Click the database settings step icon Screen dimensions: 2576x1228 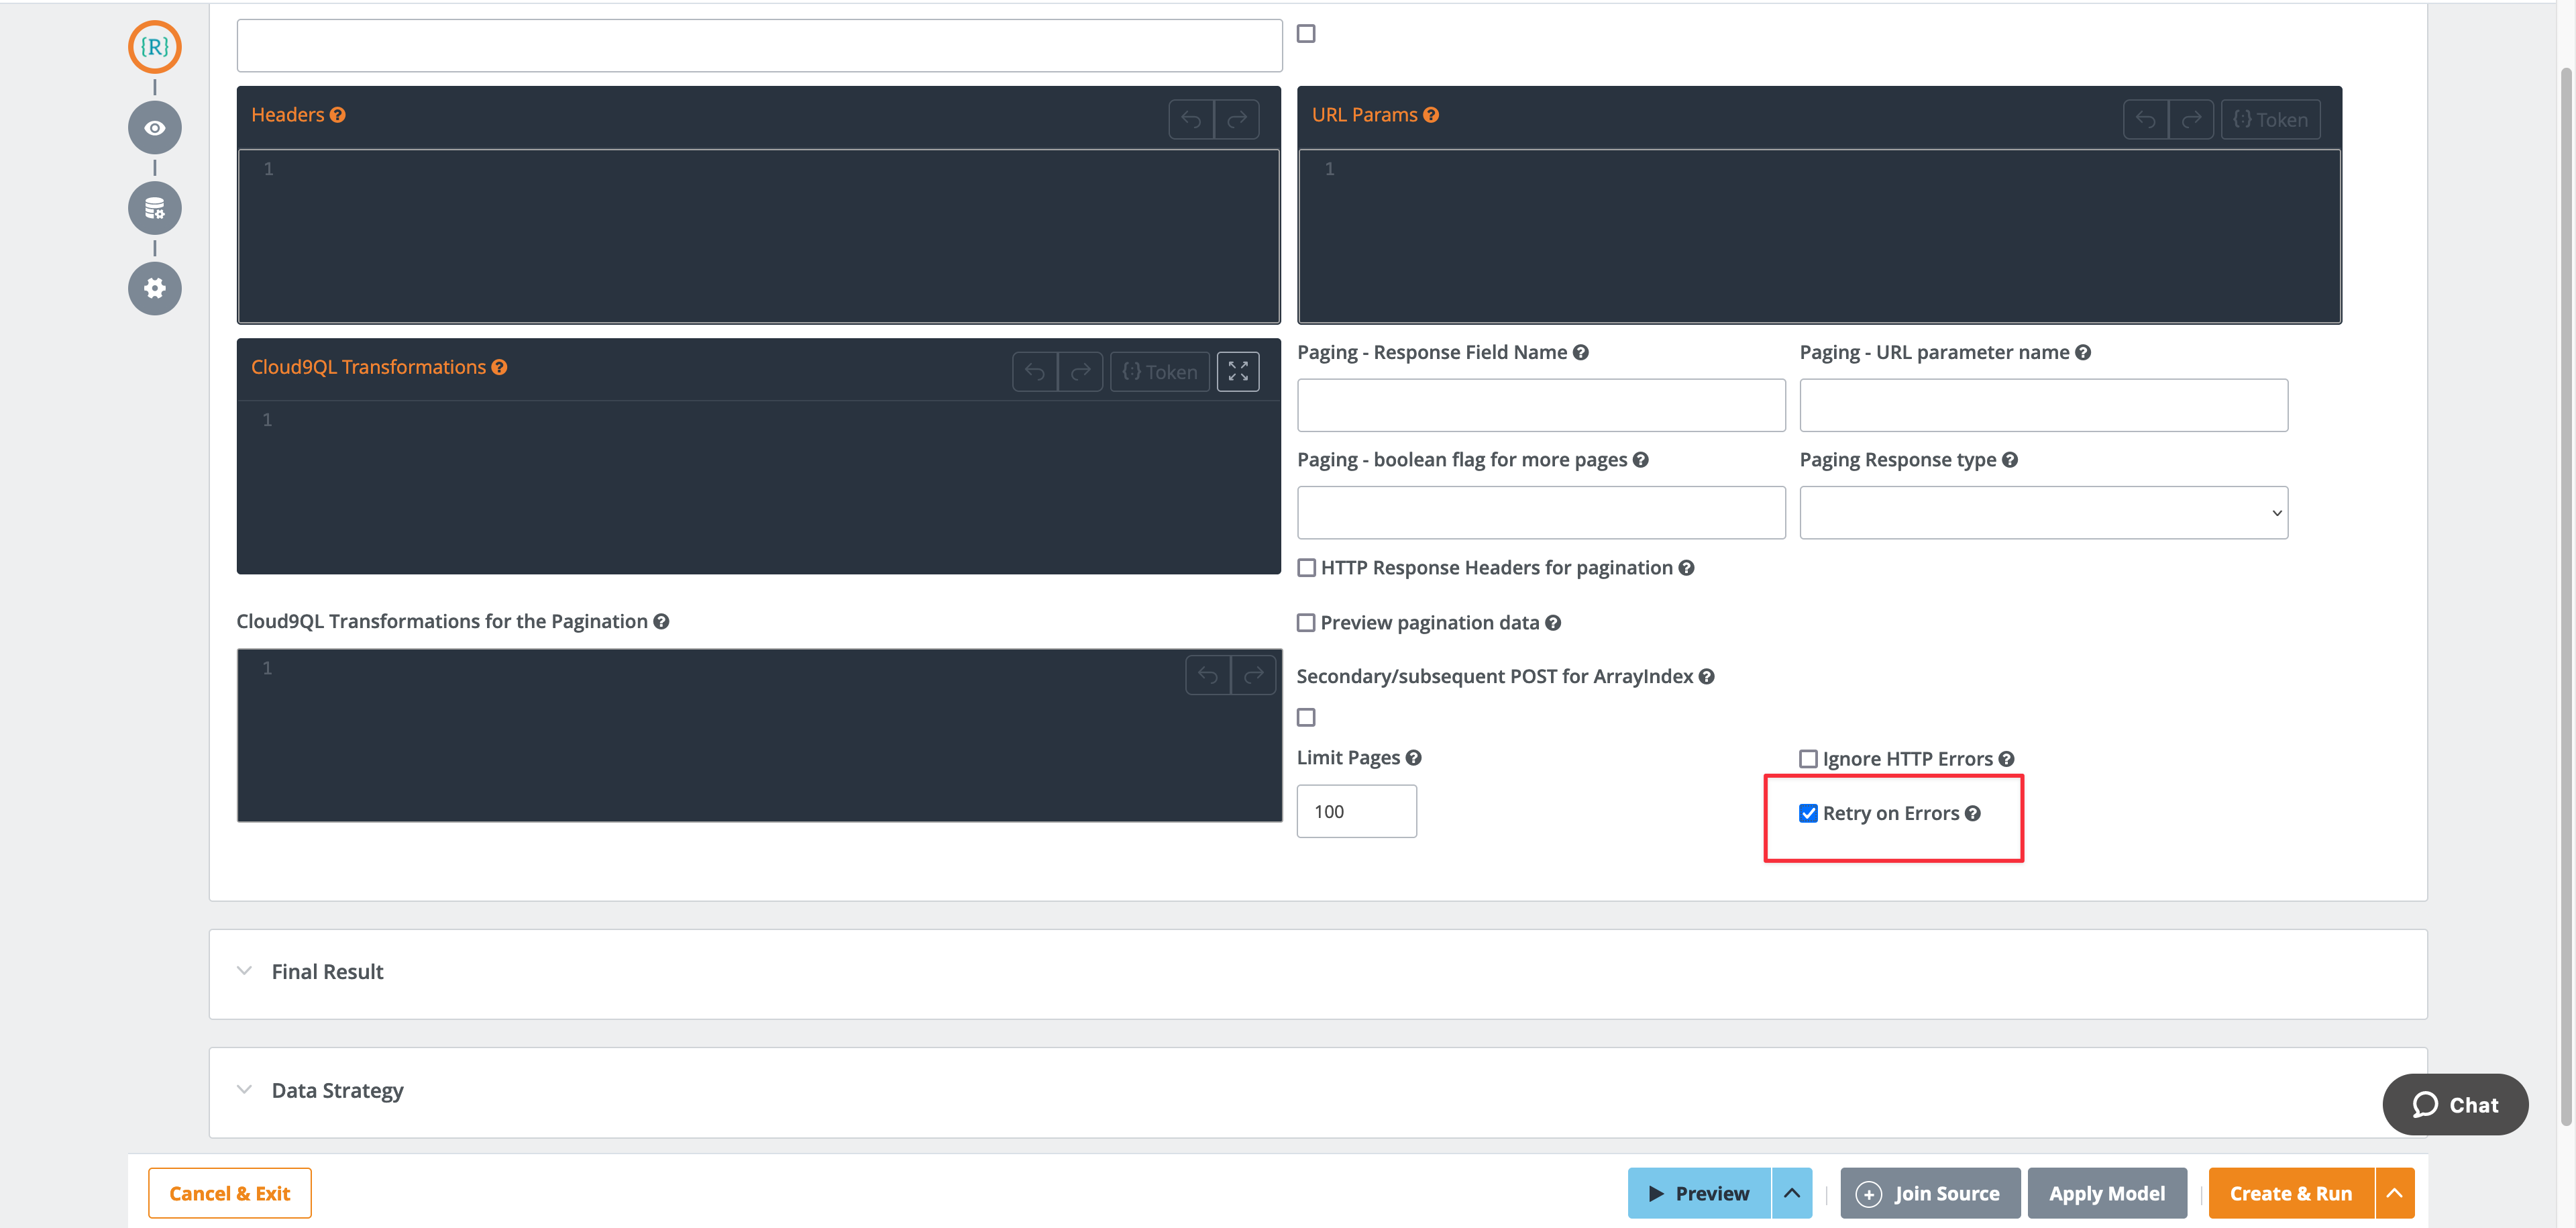coord(154,208)
